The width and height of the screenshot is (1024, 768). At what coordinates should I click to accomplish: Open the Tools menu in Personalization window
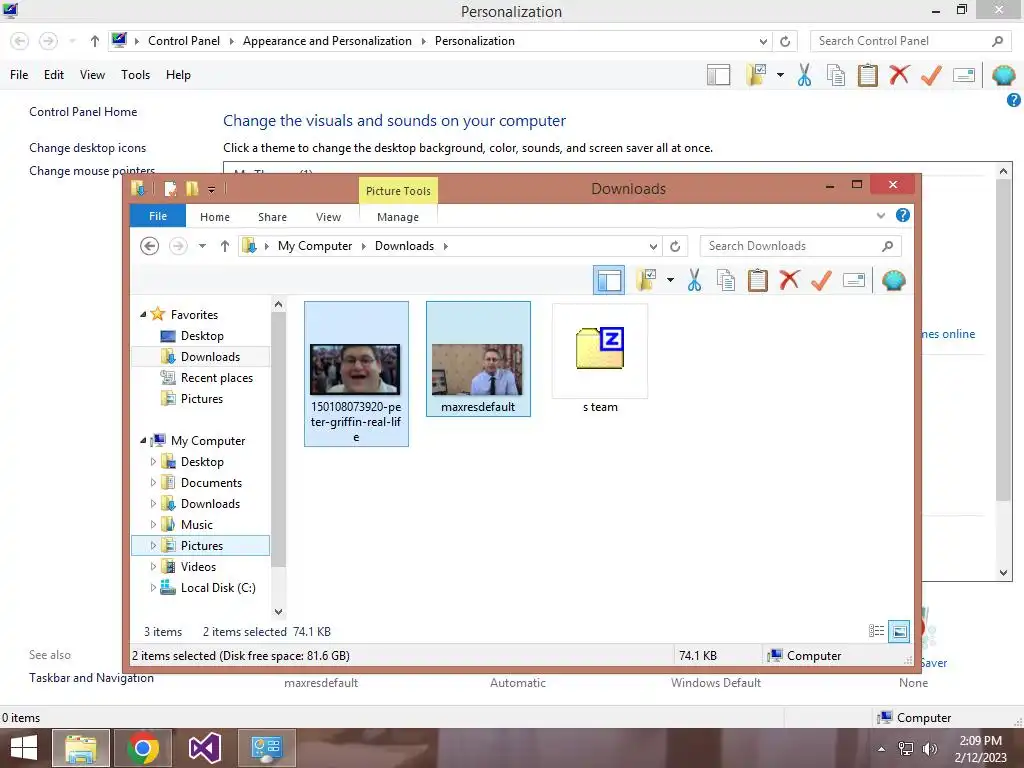coord(135,75)
